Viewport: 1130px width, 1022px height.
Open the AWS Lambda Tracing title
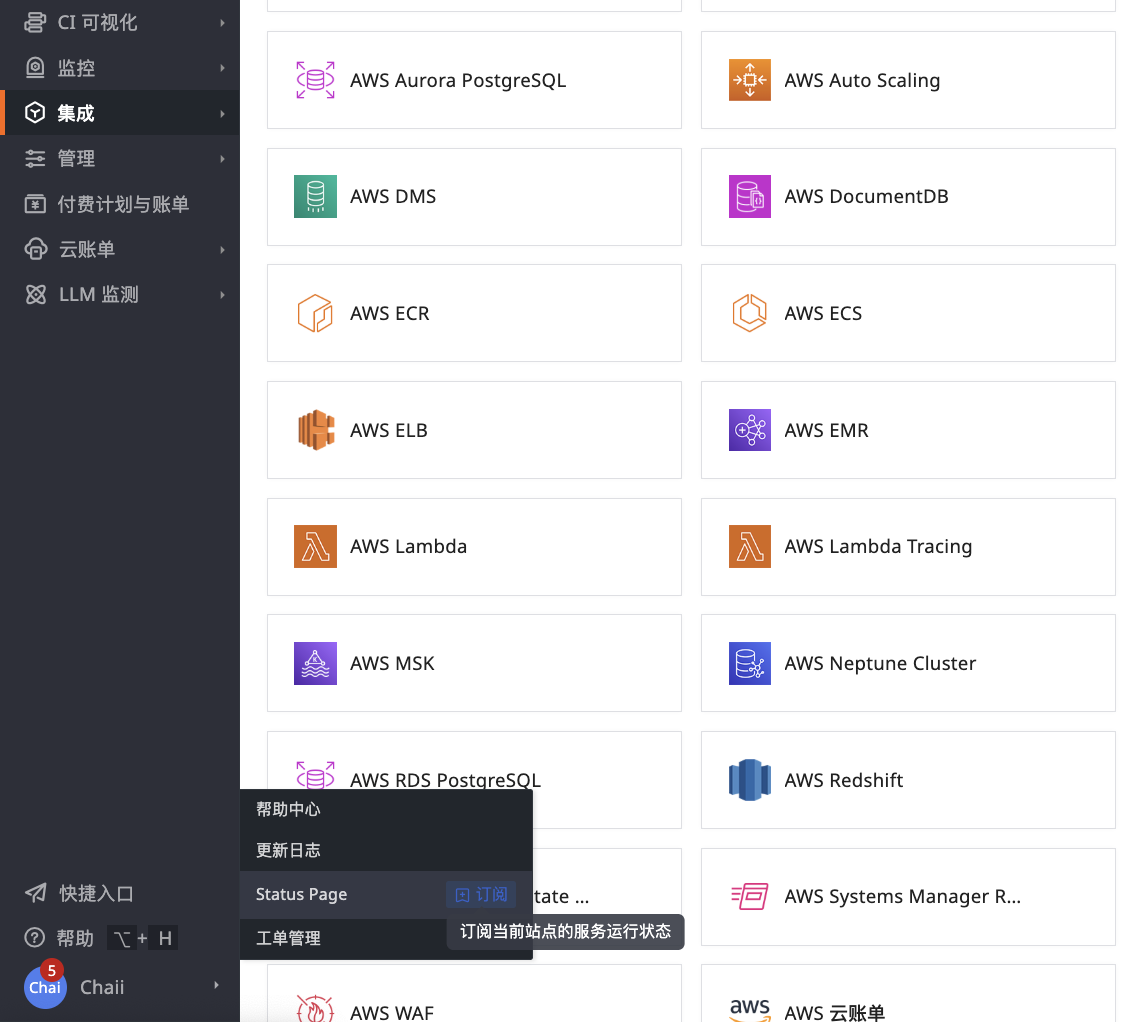pyautogui.click(x=878, y=547)
